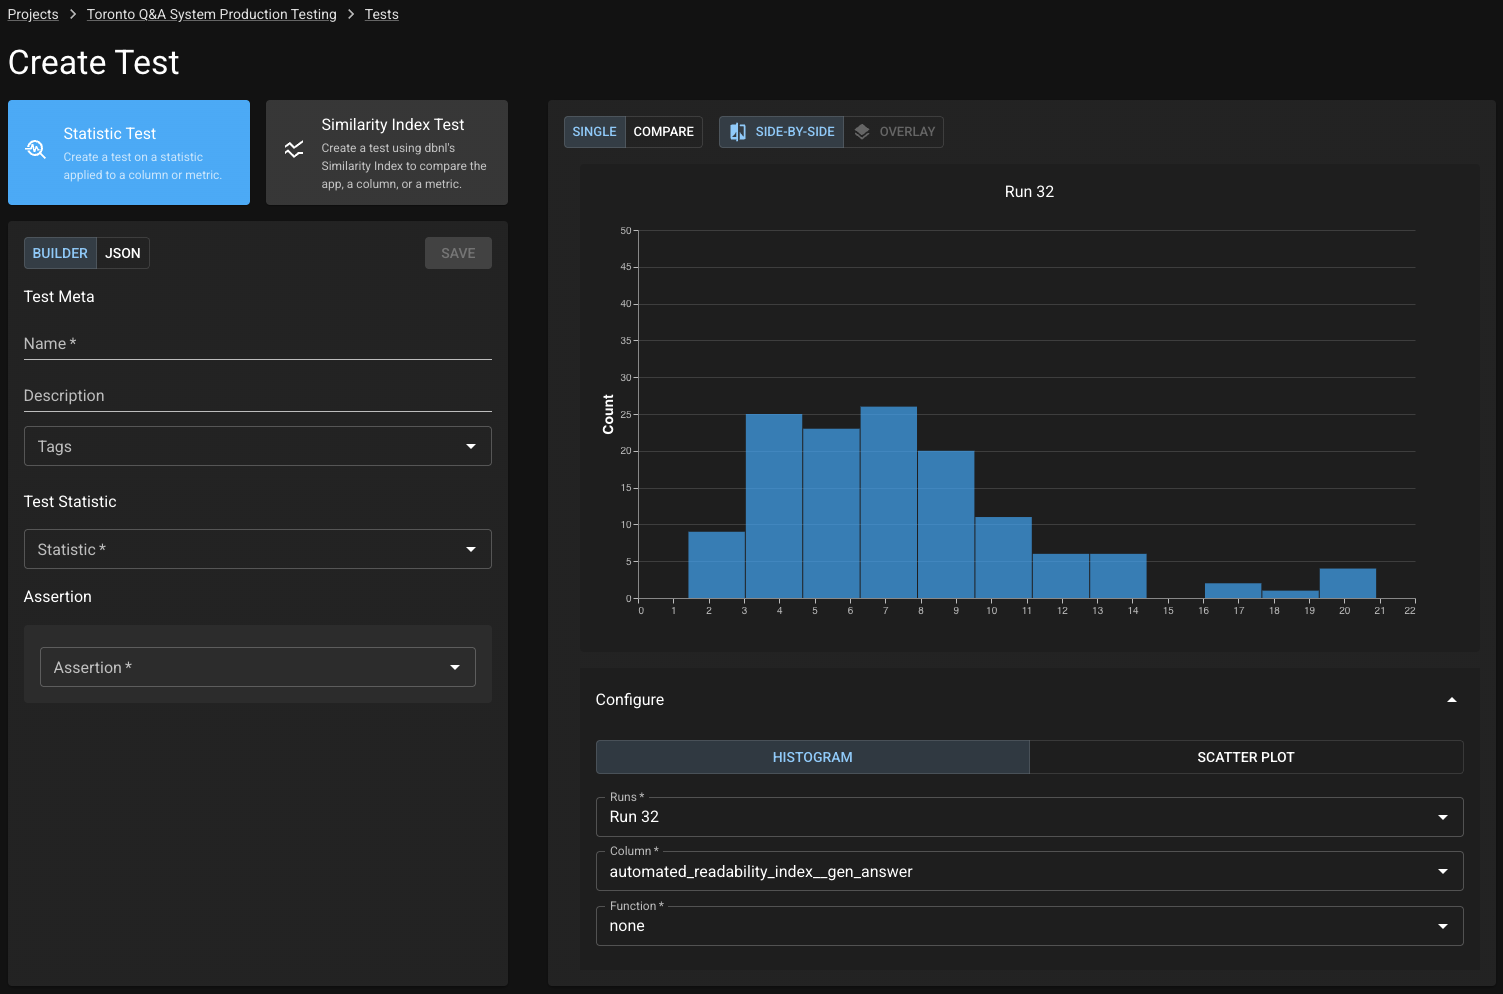Click the overlay layers icon
This screenshot has height=994, width=1503.
pyautogui.click(x=862, y=132)
